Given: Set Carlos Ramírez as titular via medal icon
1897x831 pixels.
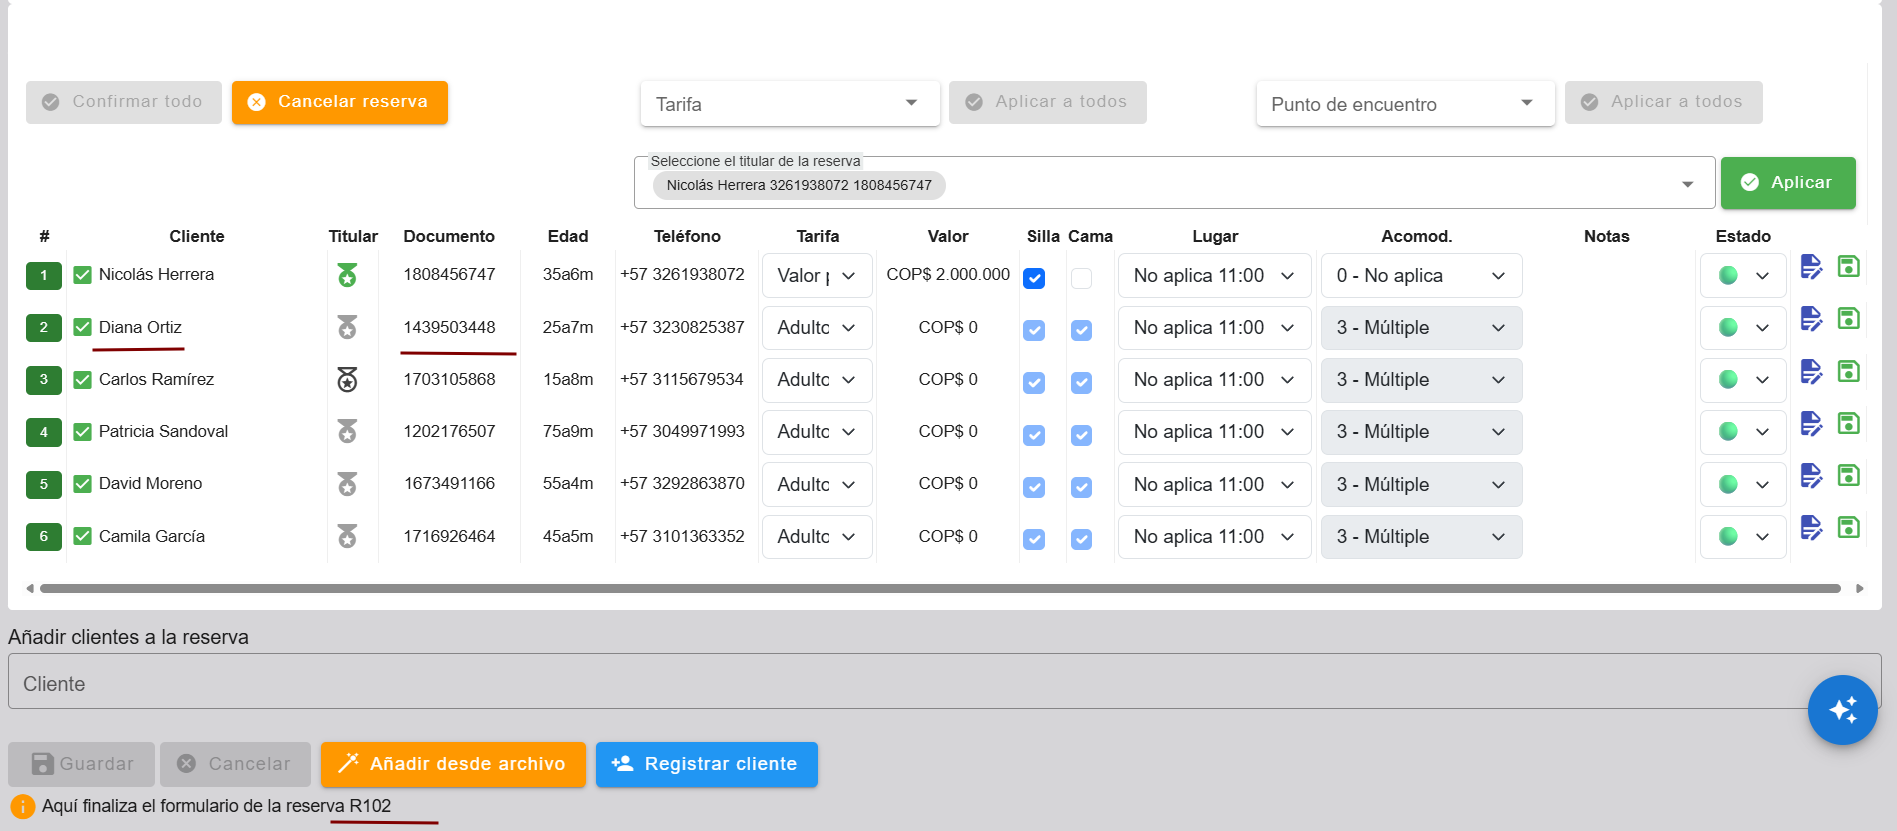Looking at the screenshot, I should 347,380.
